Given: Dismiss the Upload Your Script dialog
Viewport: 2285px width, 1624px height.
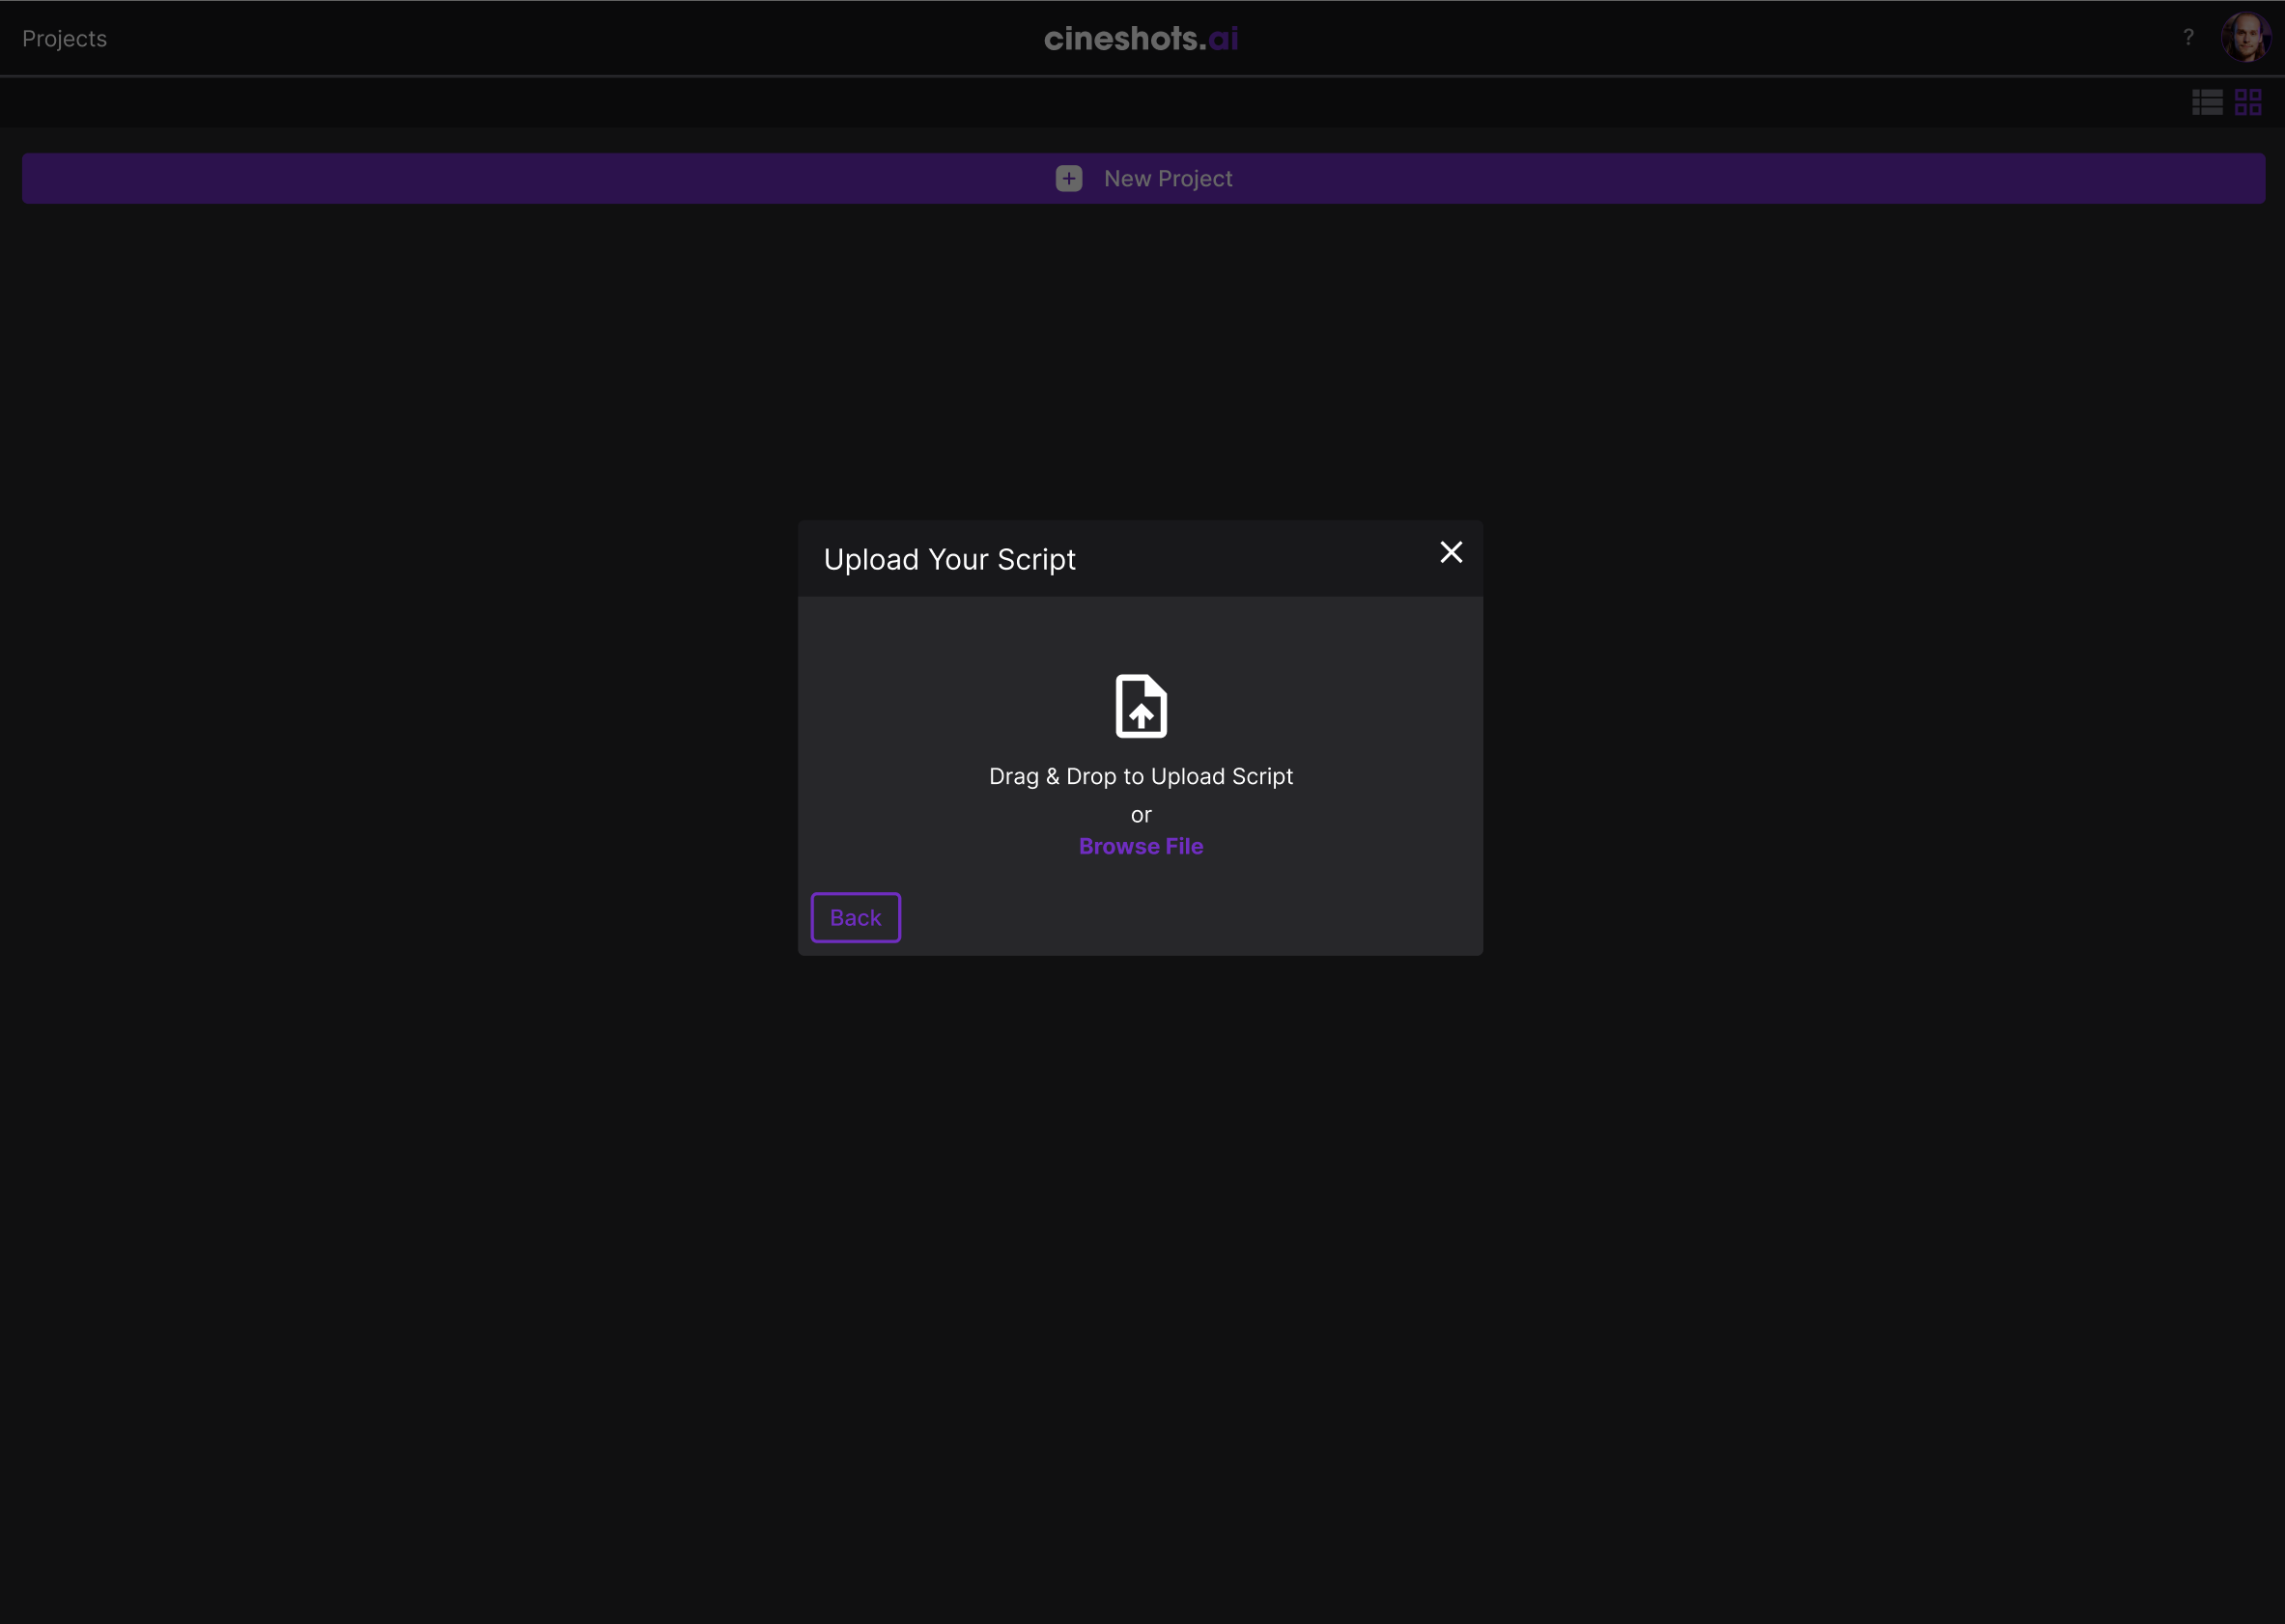Looking at the screenshot, I should [1451, 552].
